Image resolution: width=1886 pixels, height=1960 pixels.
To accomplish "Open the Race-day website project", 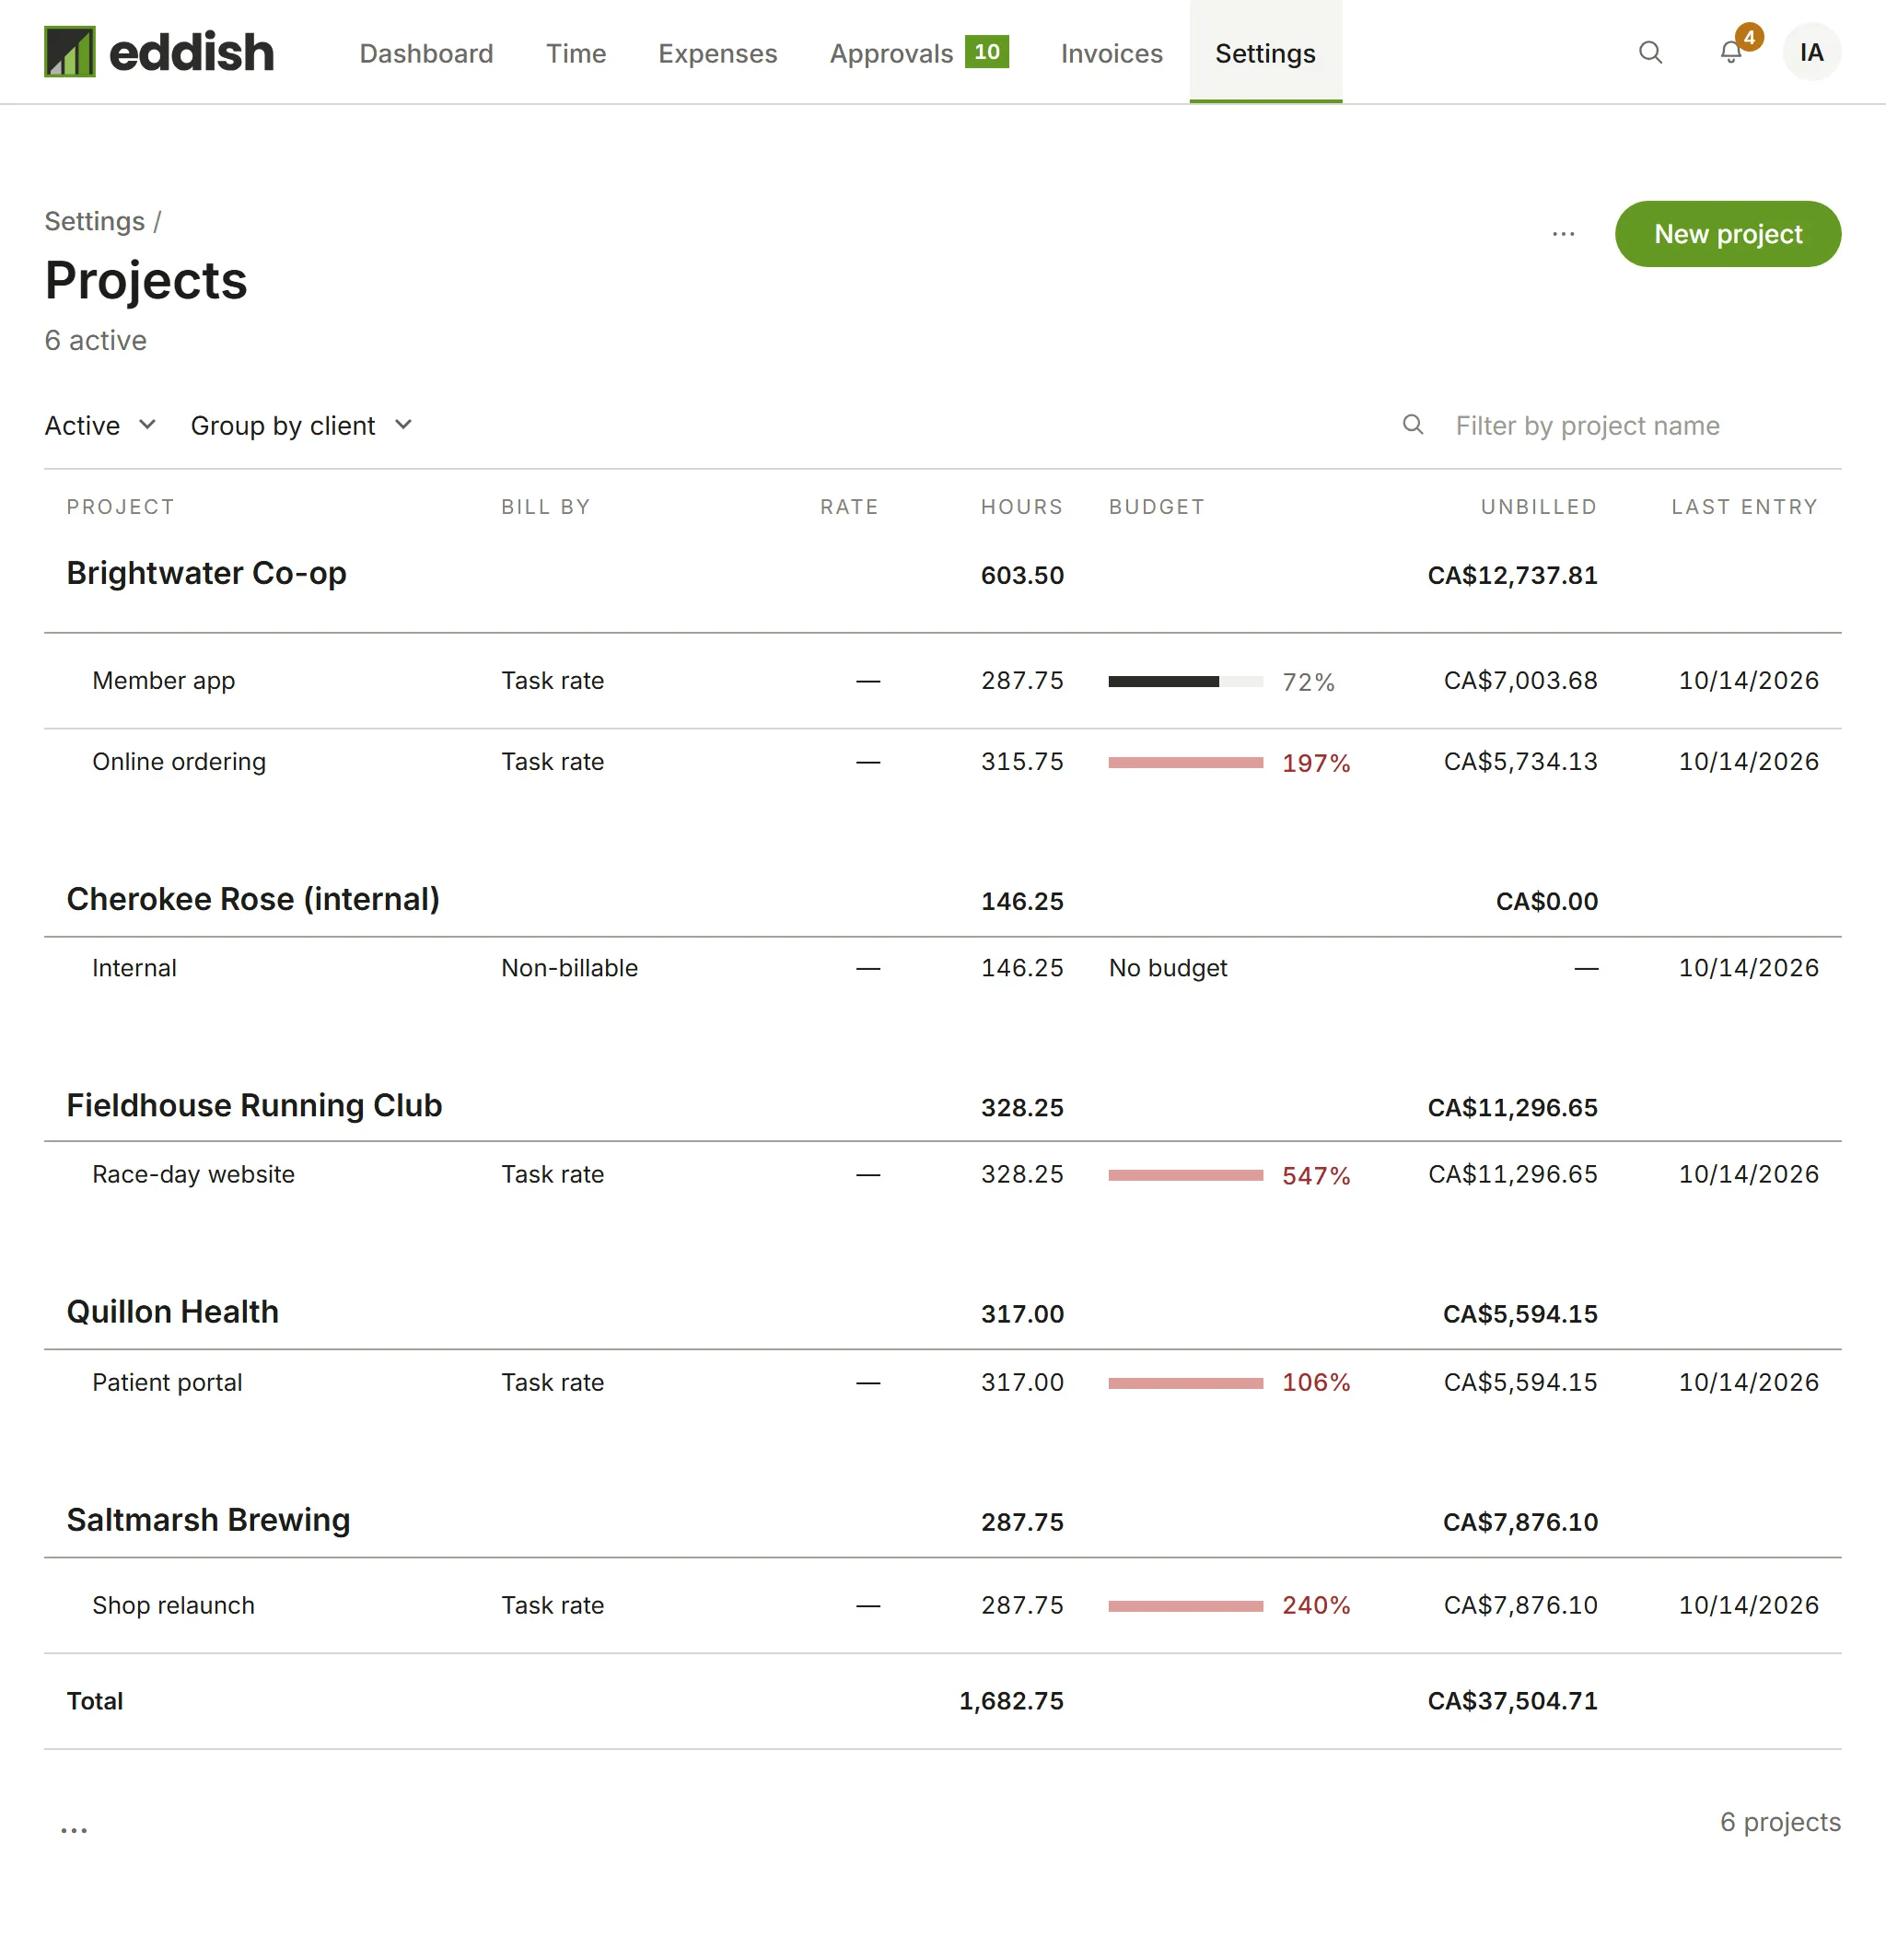I will [x=193, y=1174].
